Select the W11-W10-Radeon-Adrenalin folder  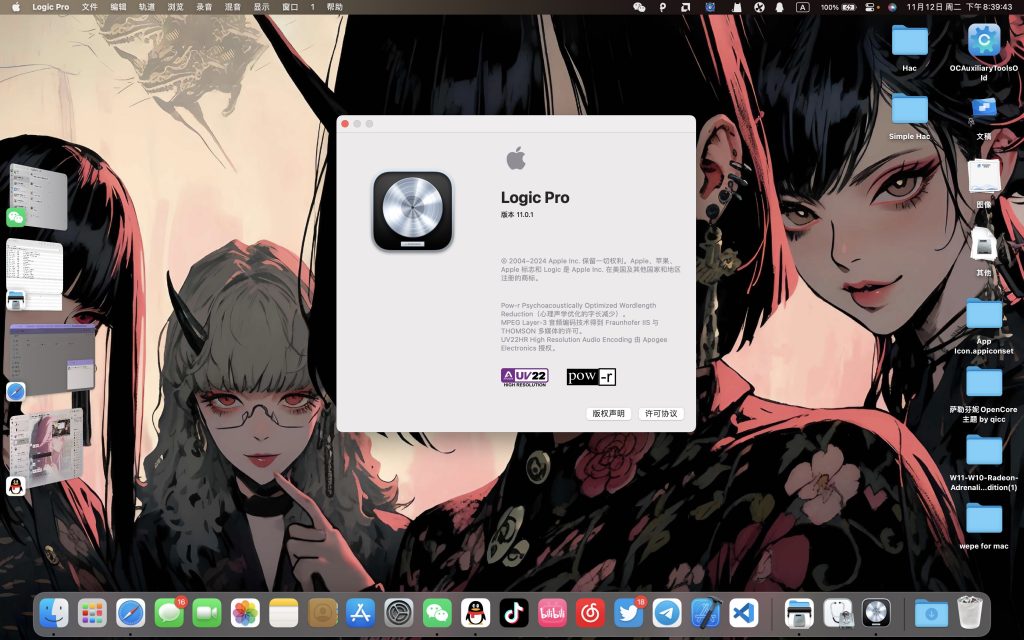pyautogui.click(x=984, y=462)
